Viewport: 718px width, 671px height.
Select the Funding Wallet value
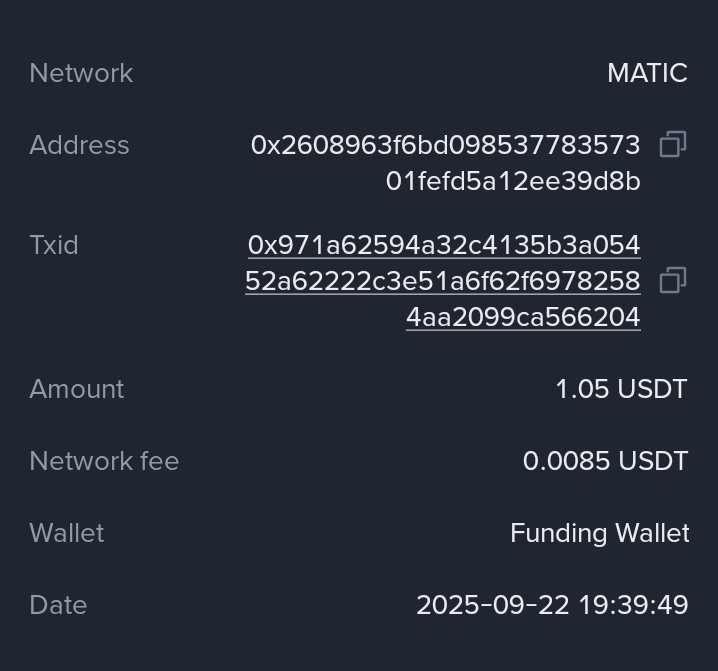pyautogui.click(x=599, y=533)
